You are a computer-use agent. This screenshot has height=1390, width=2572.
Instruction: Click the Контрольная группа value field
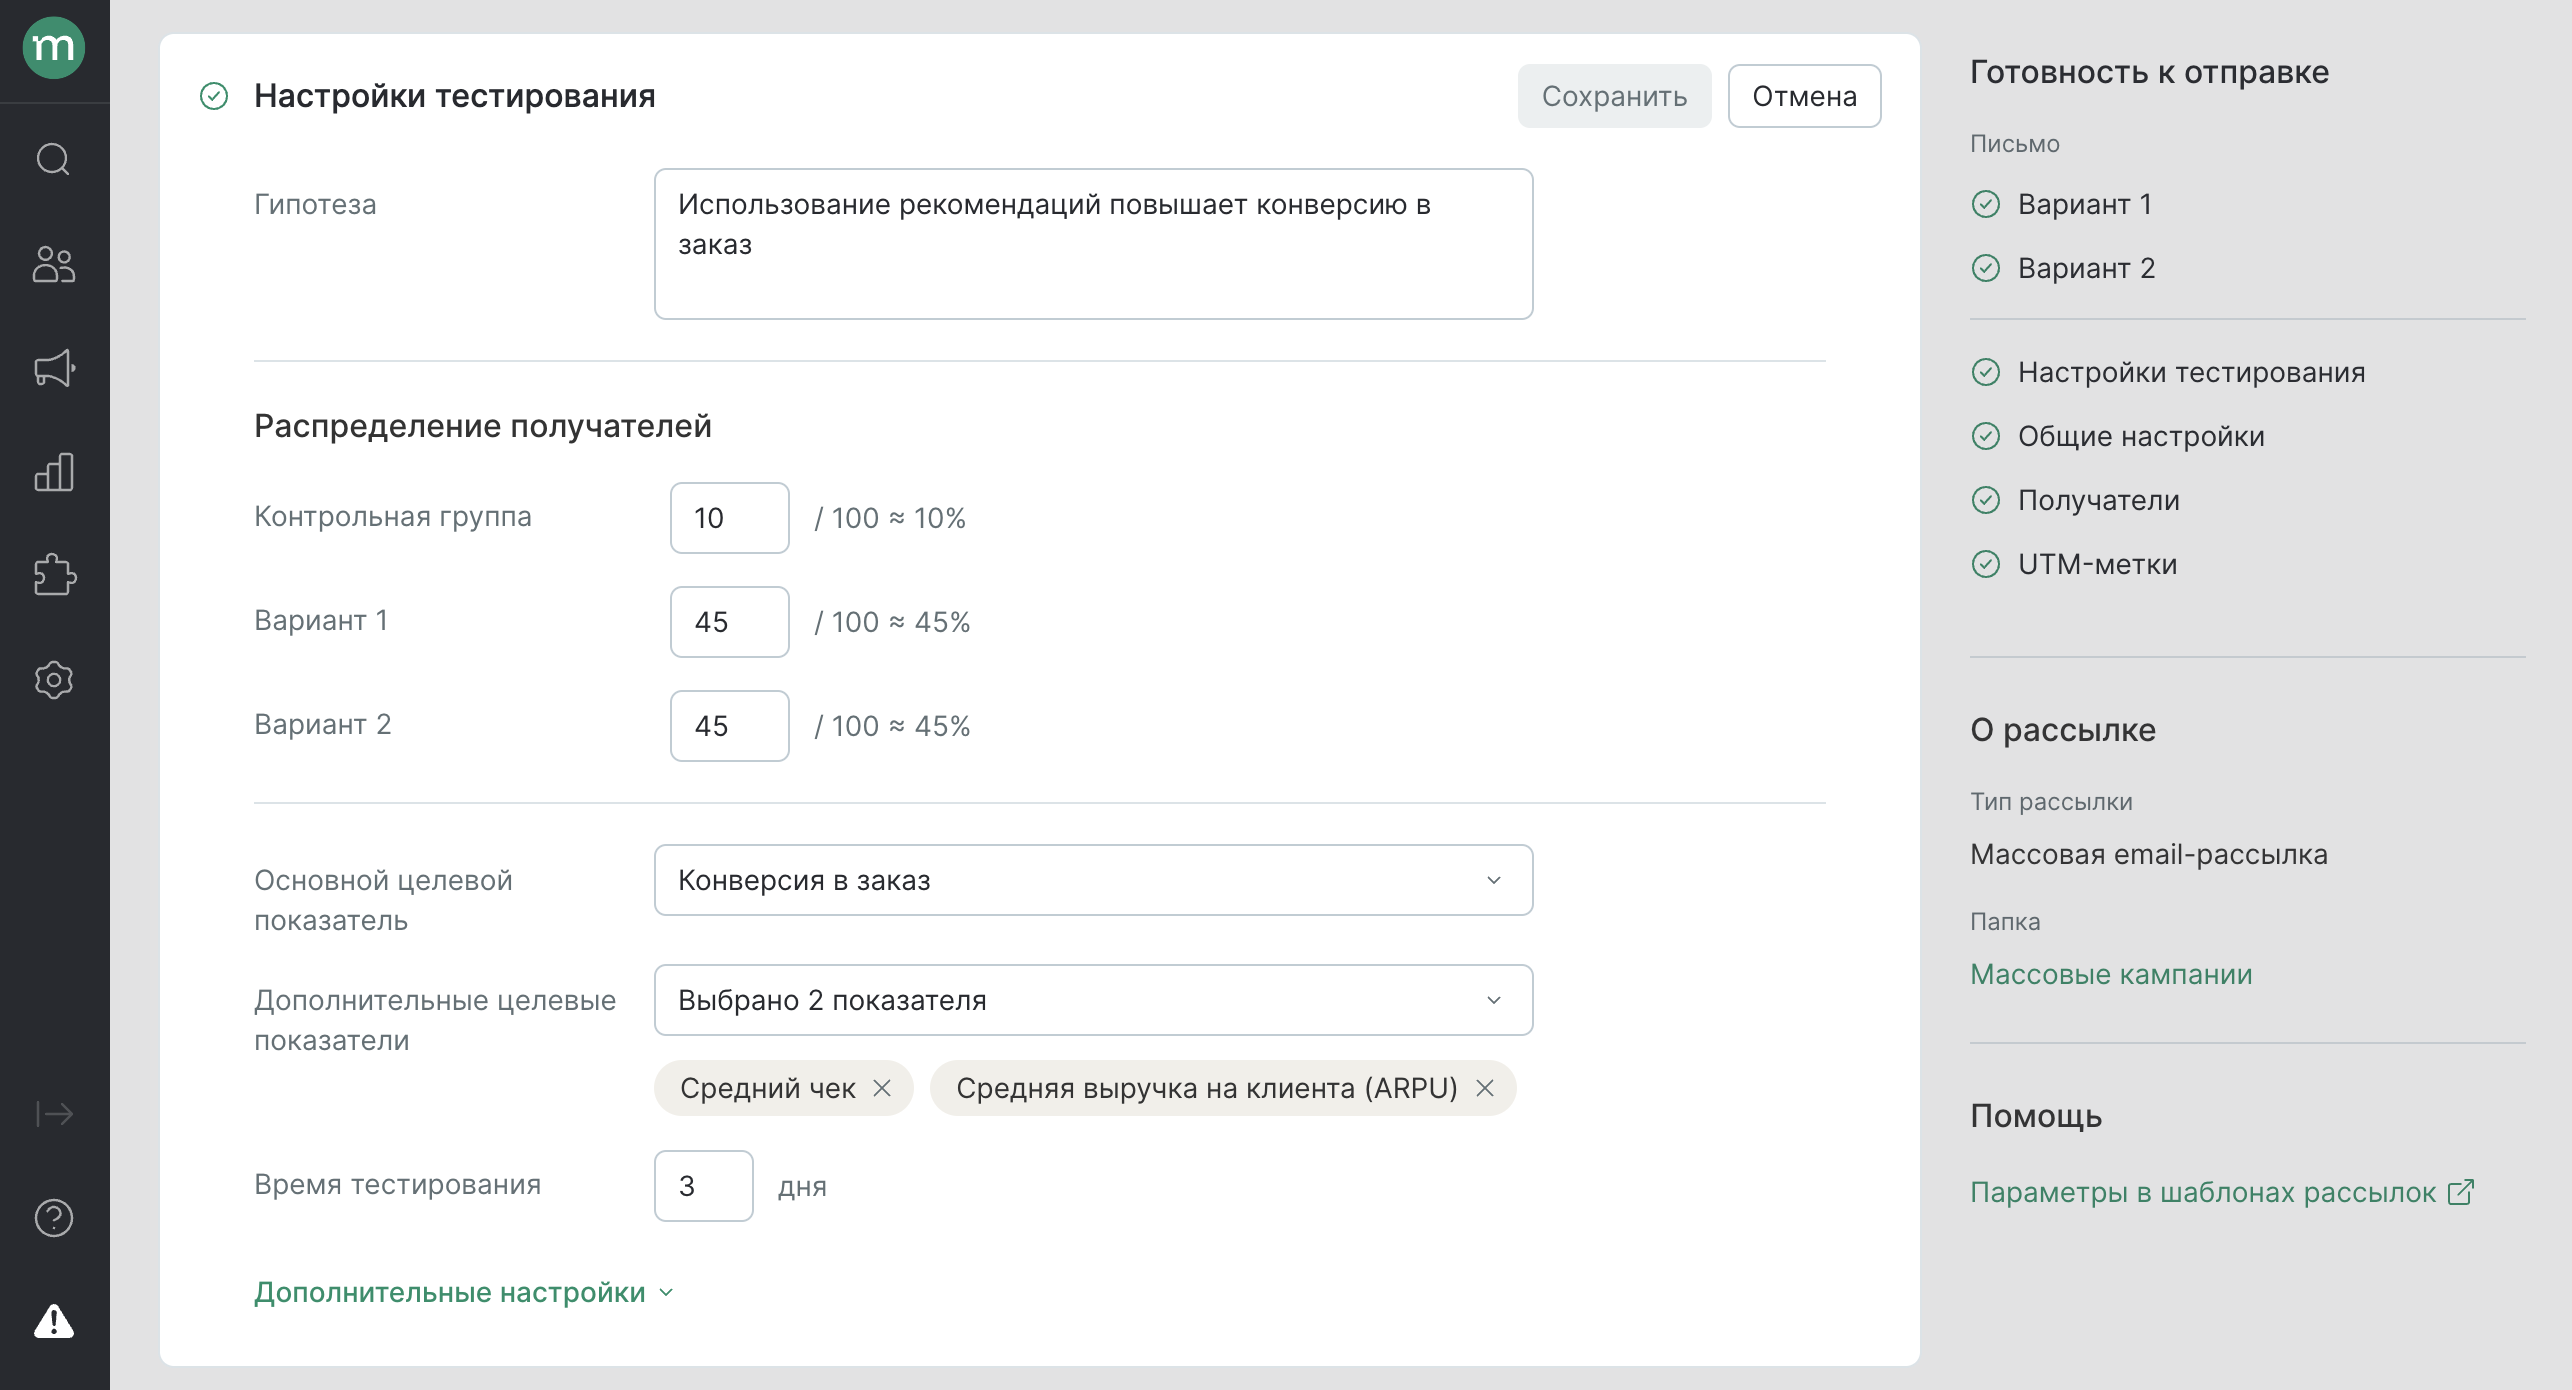point(730,518)
